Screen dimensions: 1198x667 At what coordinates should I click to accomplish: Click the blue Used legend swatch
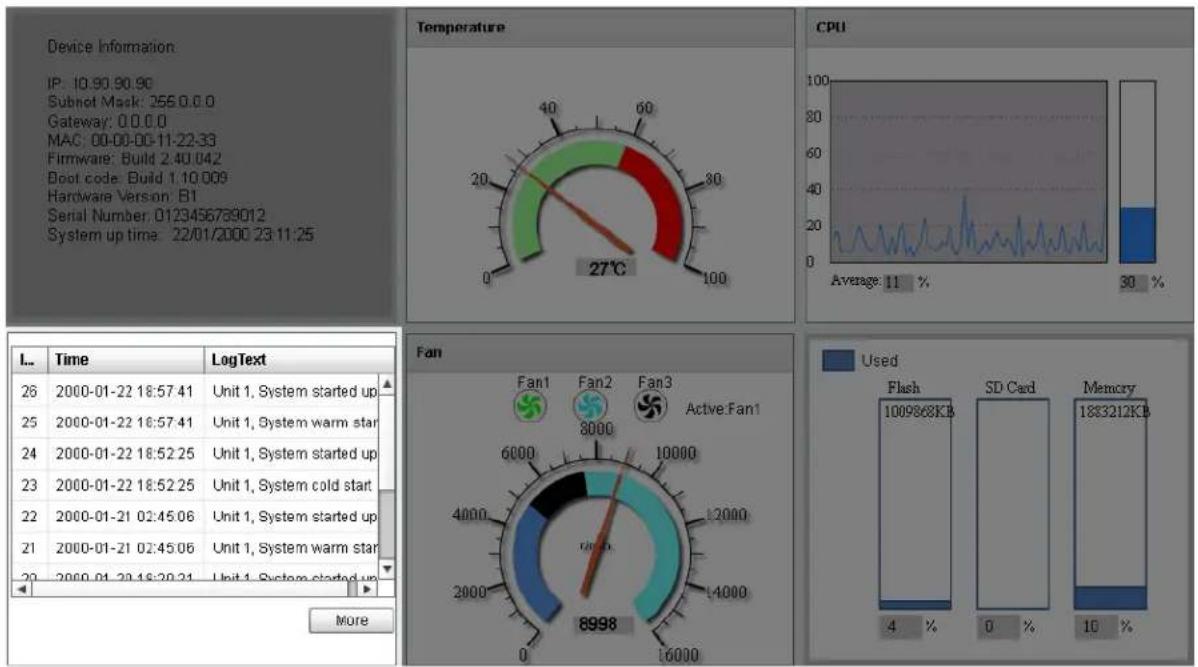click(x=838, y=361)
